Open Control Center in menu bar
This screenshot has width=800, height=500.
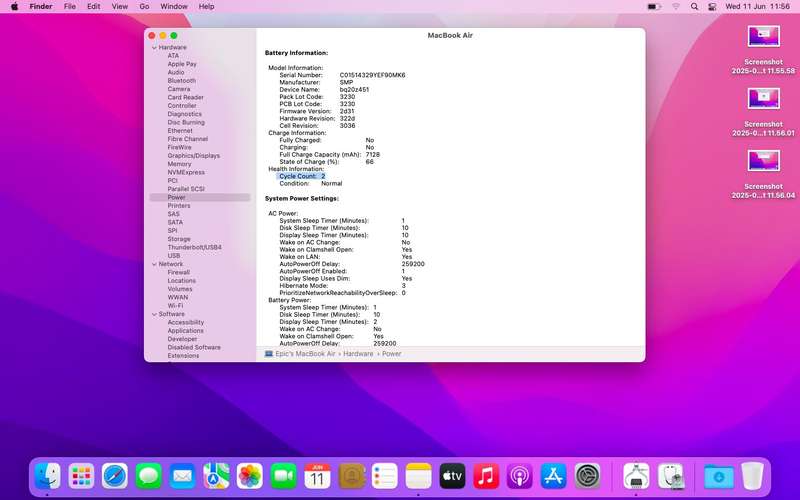pos(712,7)
